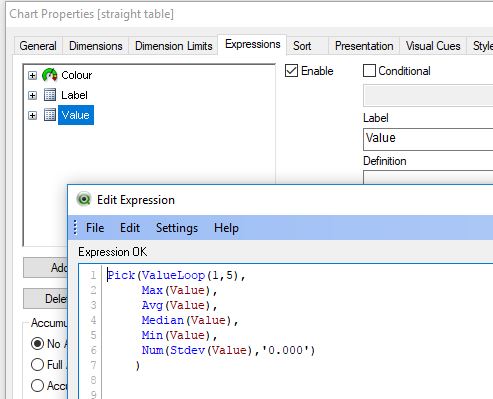Click the Label expression table icon
Viewport: 493px width, 399px height.
pyautogui.click(x=50, y=95)
